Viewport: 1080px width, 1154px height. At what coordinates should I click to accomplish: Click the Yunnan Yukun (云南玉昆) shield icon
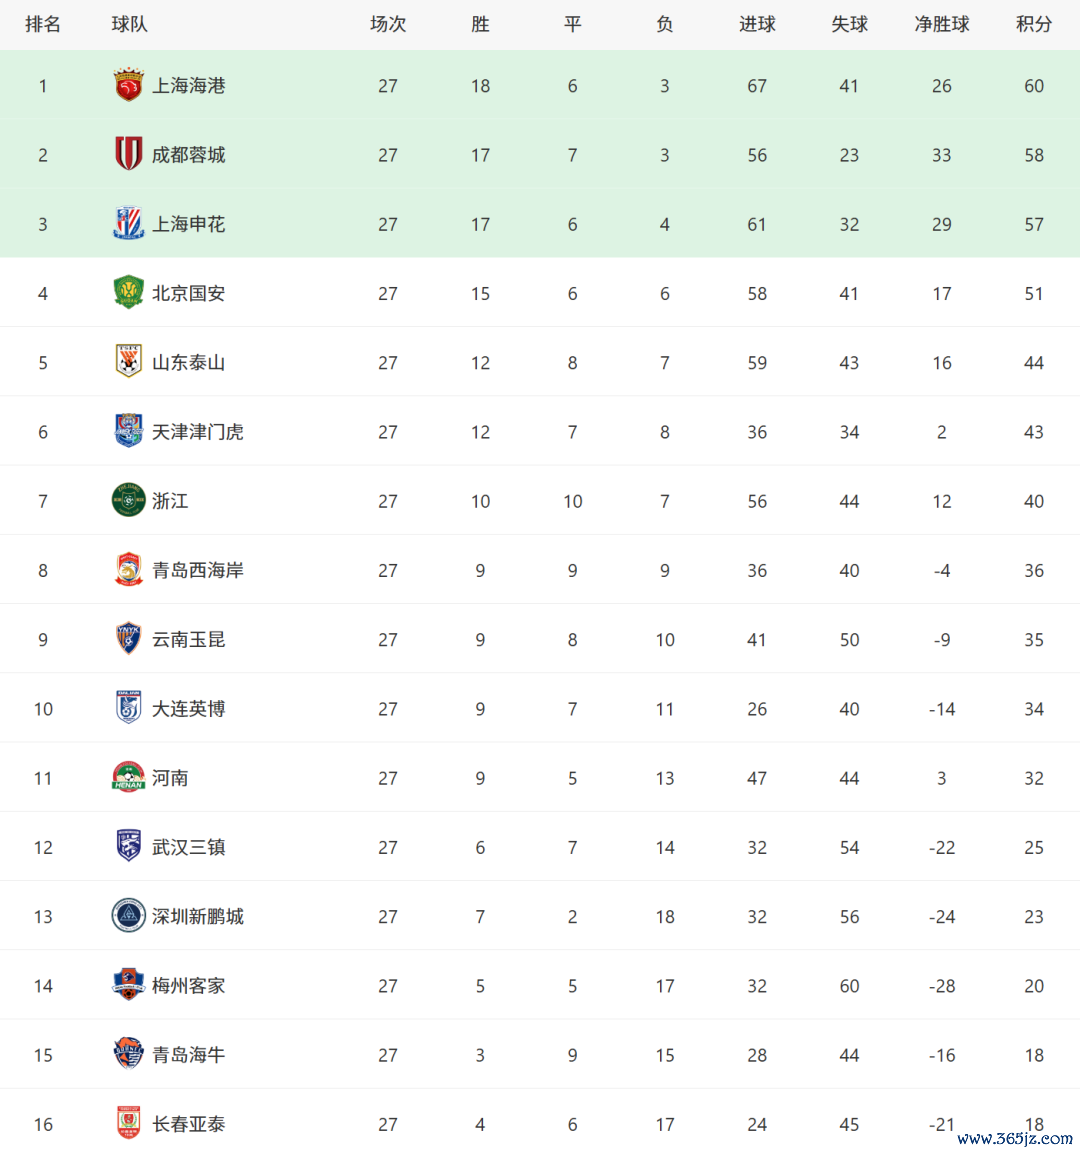128,639
